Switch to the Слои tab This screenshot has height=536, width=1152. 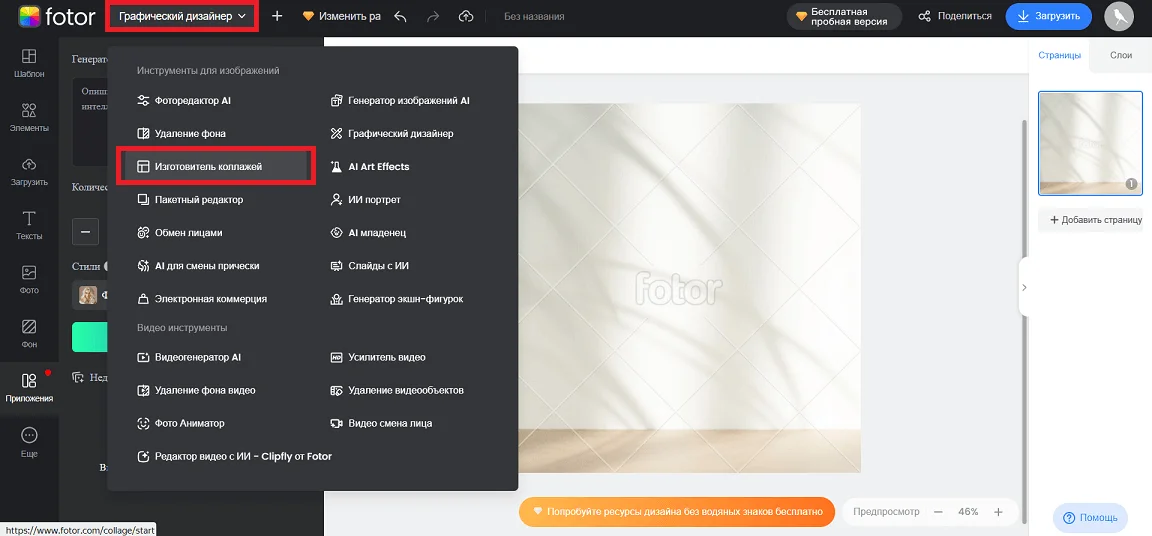[x=1120, y=56]
